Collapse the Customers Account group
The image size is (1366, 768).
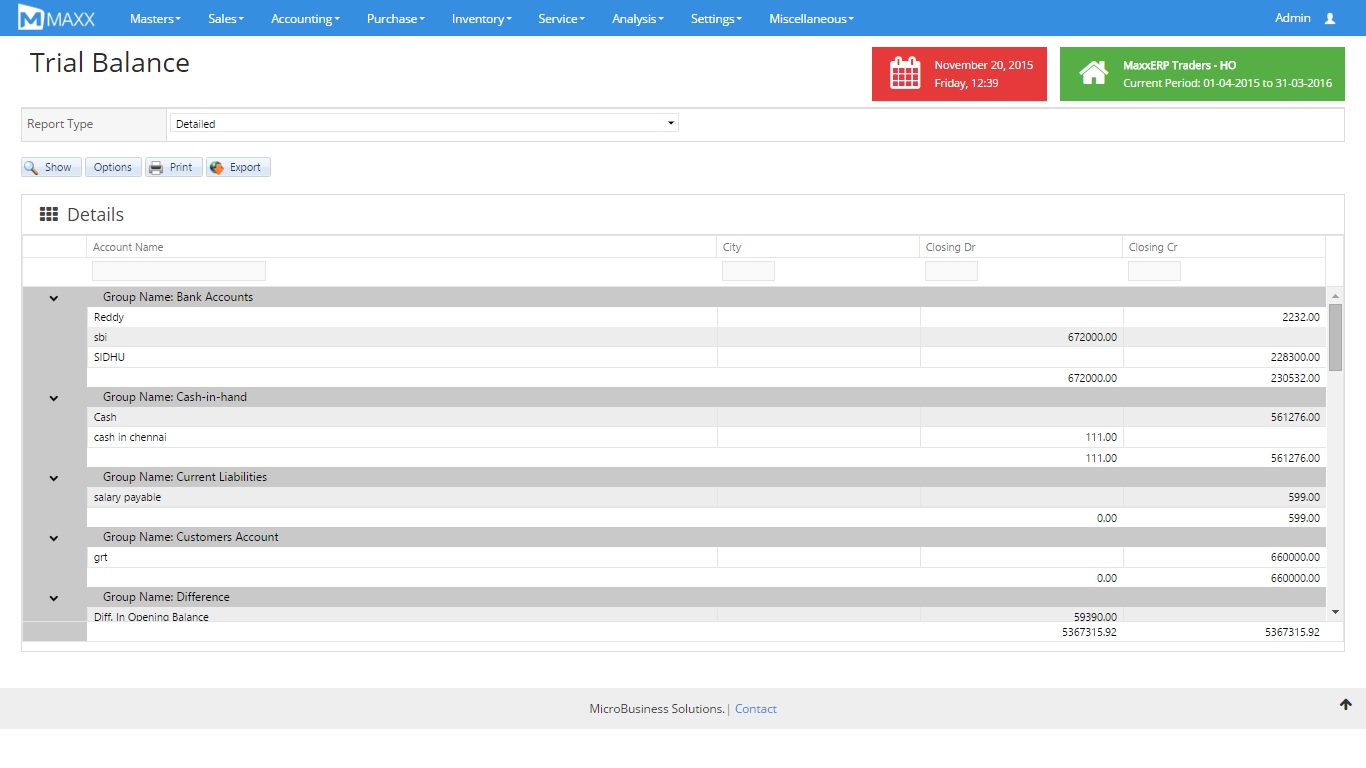(54, 538)
